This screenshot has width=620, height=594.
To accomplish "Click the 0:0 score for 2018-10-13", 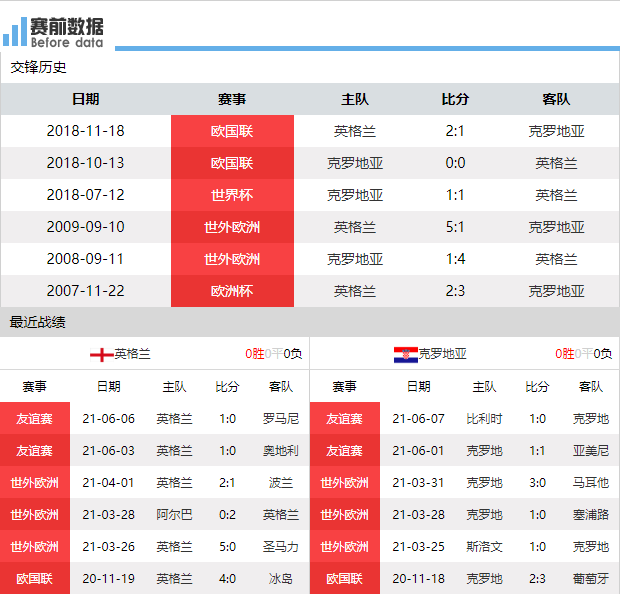I will point(455,163).
